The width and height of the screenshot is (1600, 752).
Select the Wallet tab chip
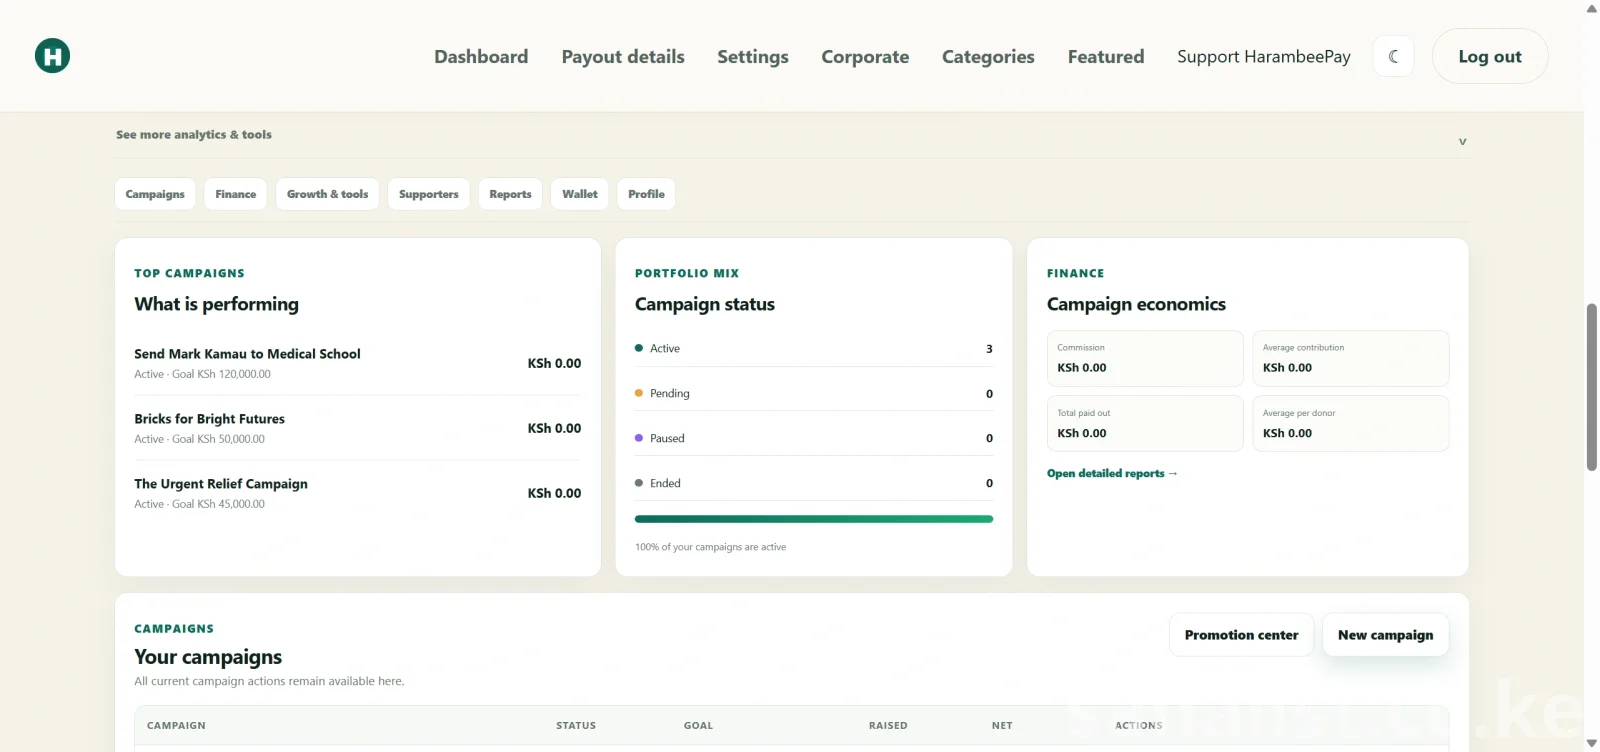coord(580,194)
